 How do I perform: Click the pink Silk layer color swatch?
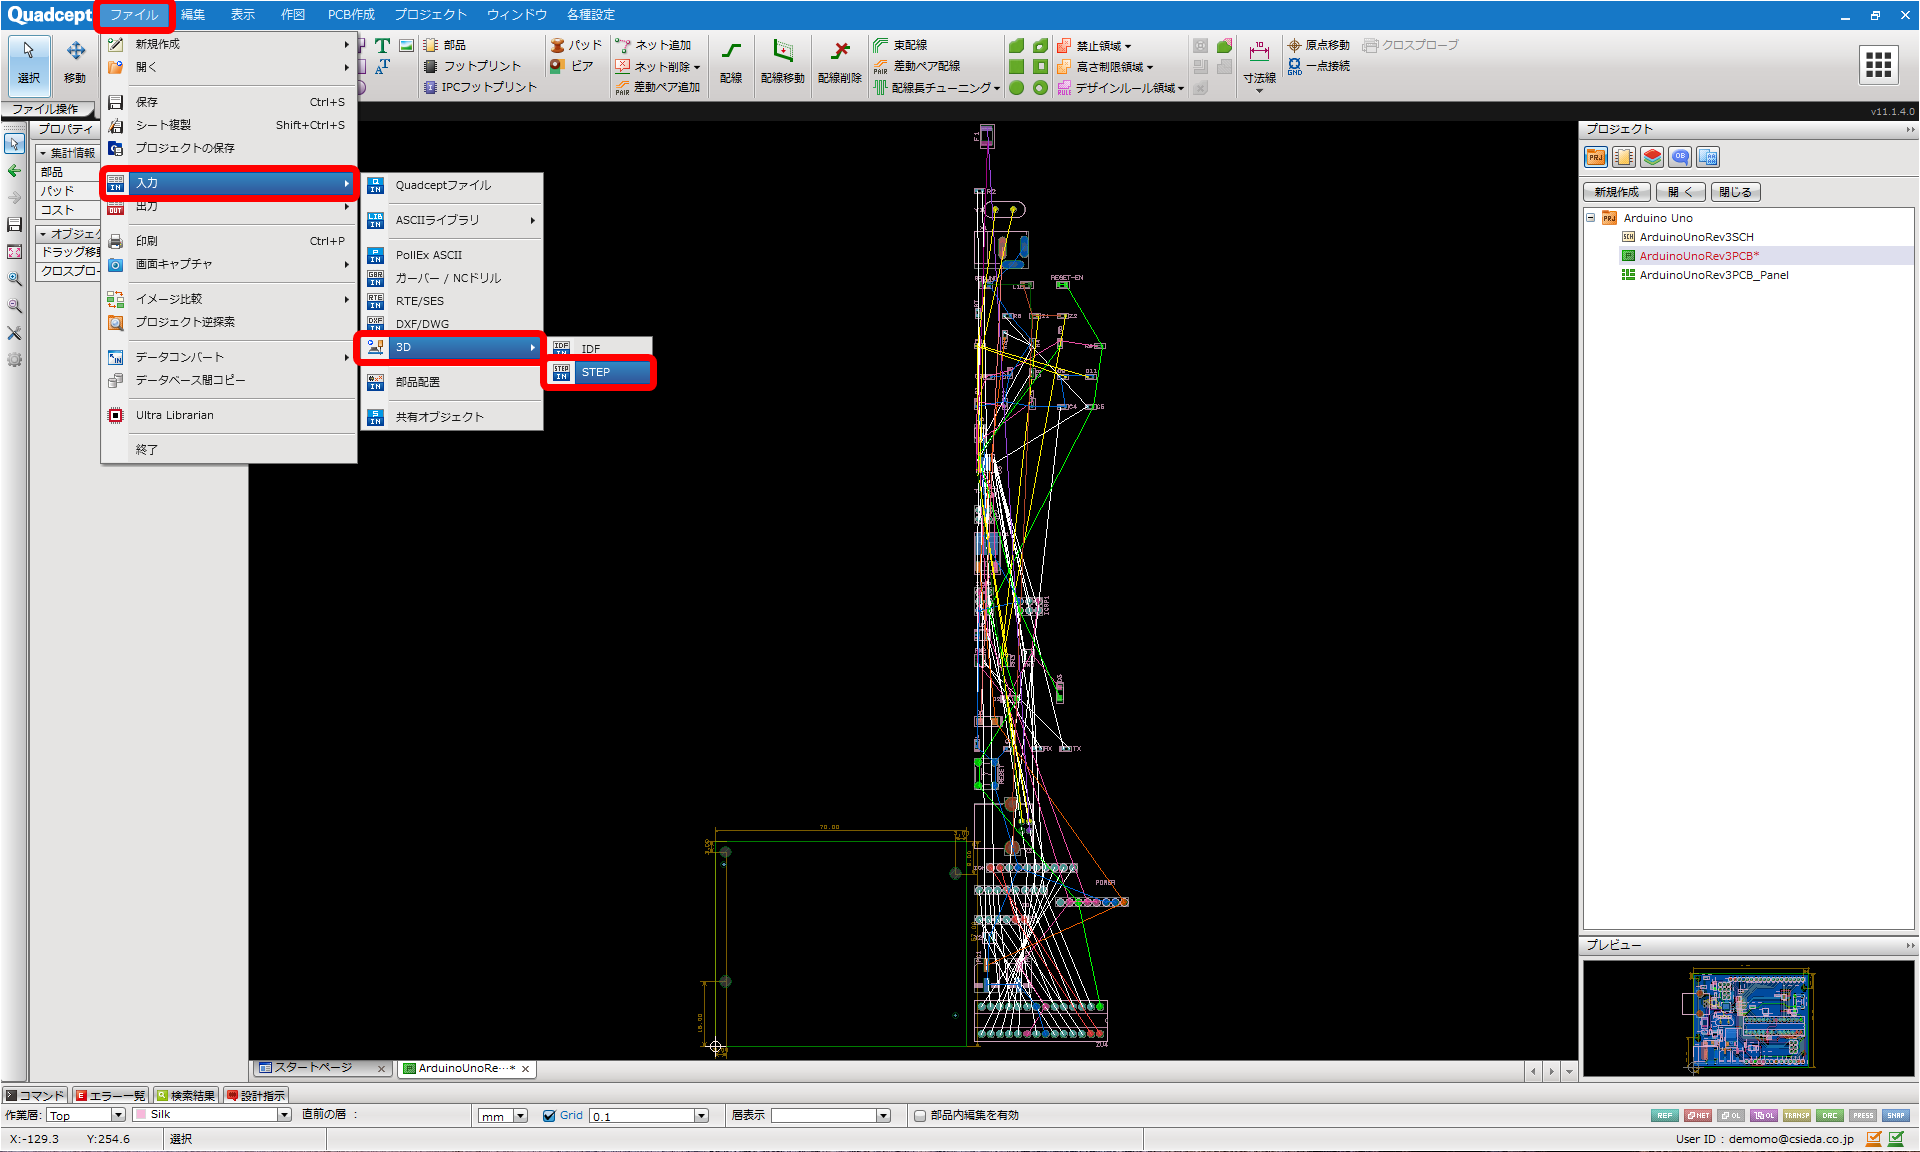click(141, 1115)
